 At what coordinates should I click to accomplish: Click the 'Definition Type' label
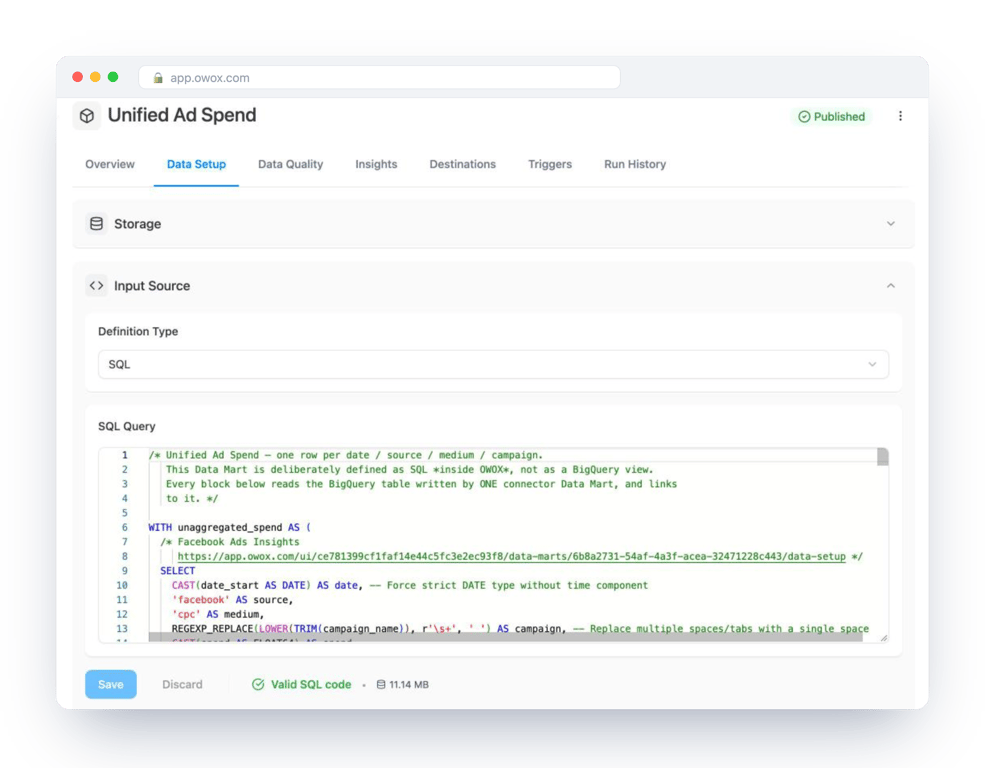(x=138, y=332)
